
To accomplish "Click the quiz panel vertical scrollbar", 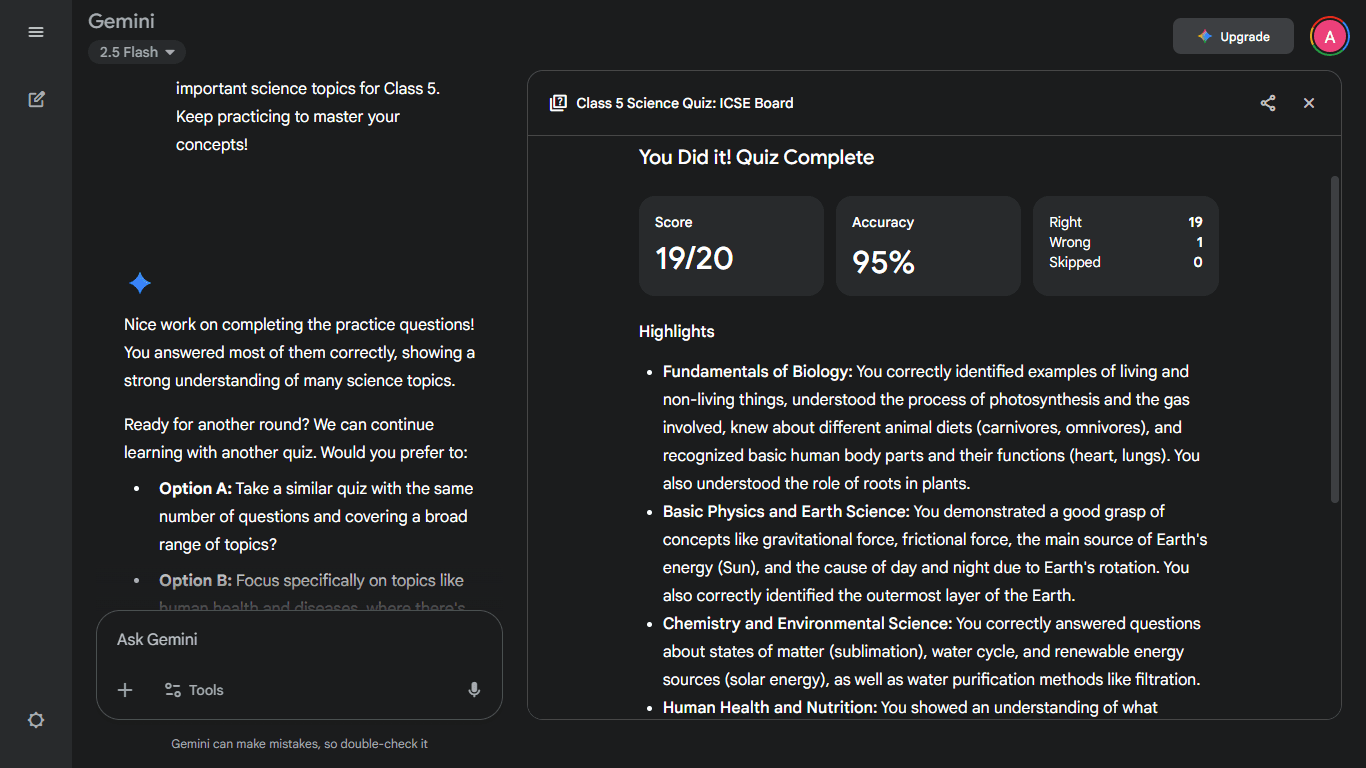I will pos(1335,340).
